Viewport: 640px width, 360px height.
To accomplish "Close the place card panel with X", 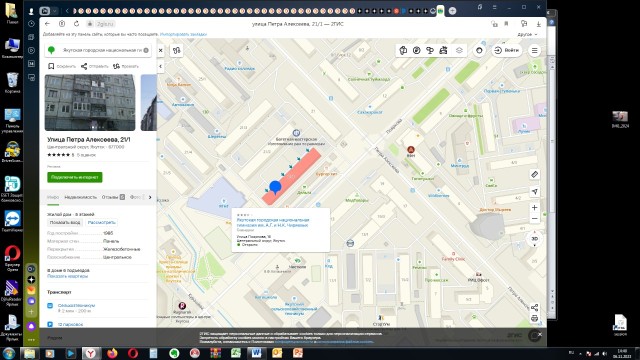I will pos(160,50).
